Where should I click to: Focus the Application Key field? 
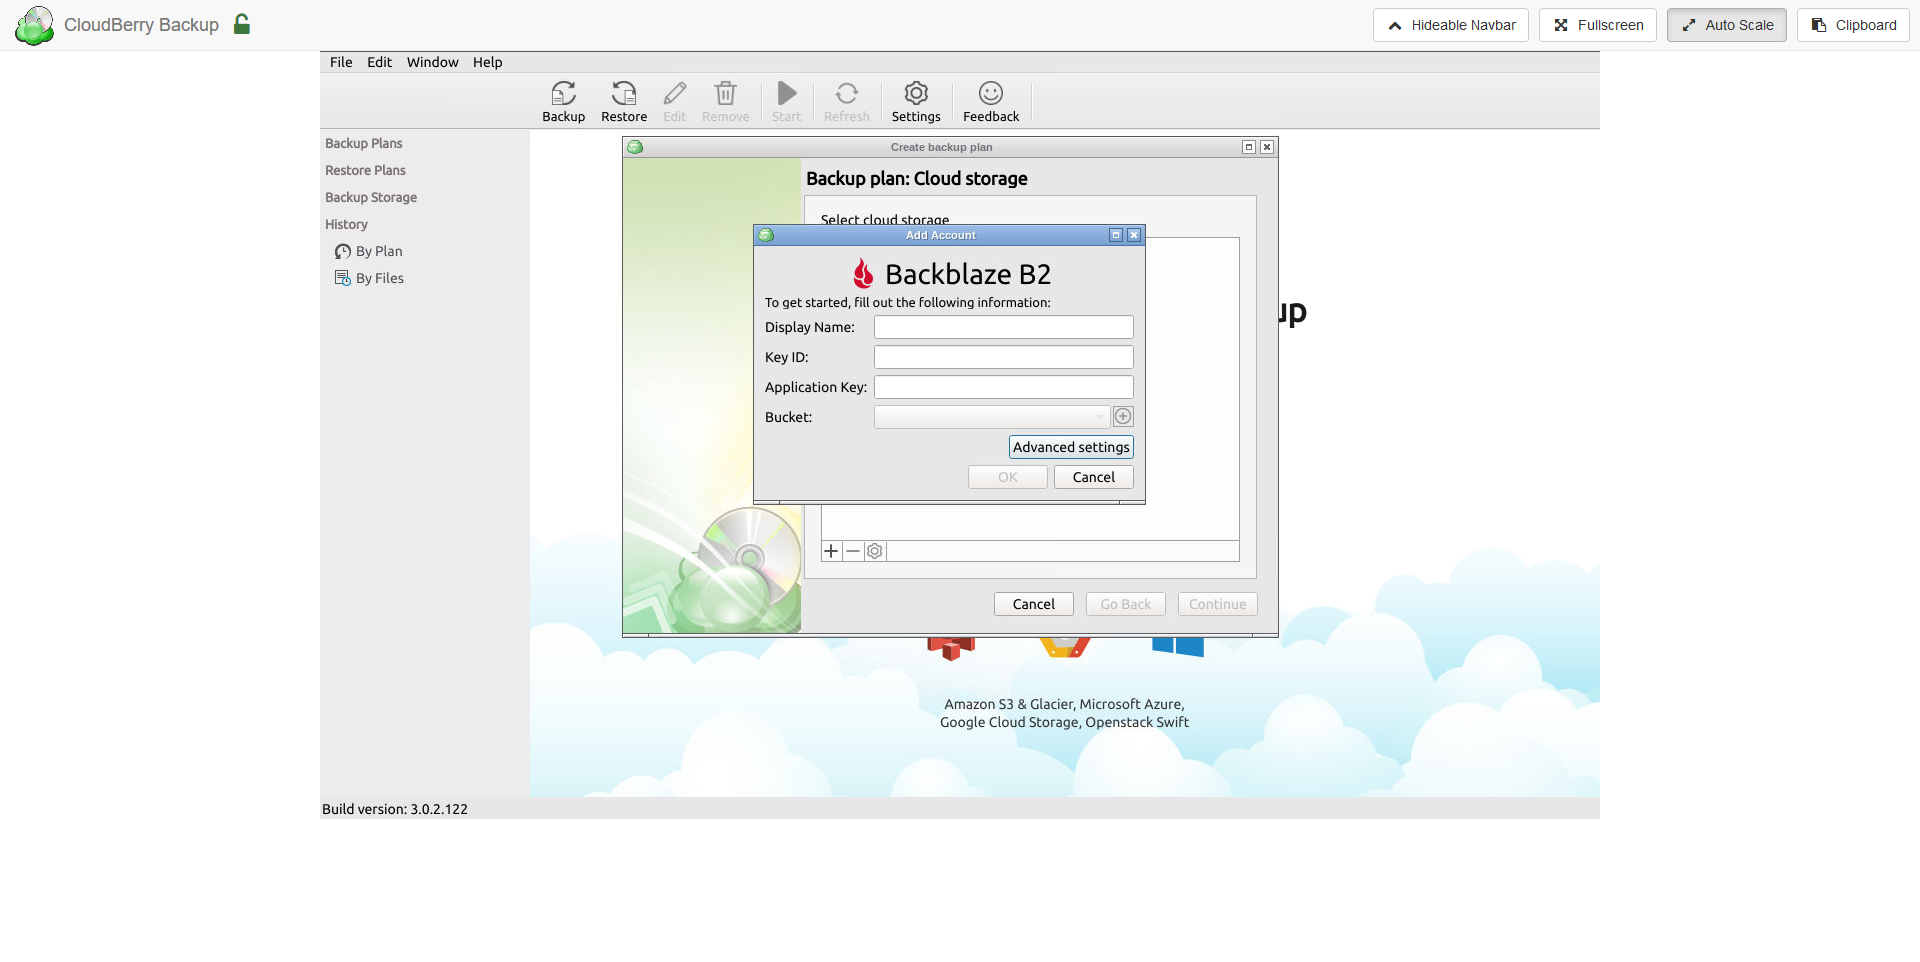pos(1004,387)
